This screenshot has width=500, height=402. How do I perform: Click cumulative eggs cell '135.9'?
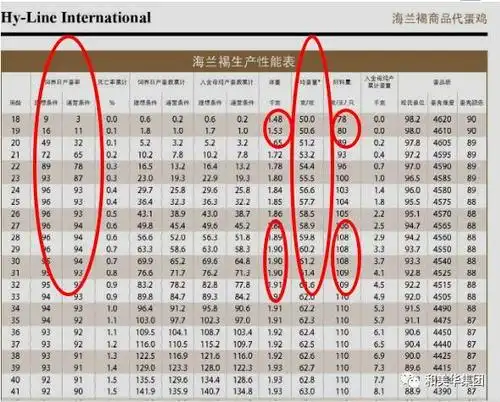tap(178, 391)
